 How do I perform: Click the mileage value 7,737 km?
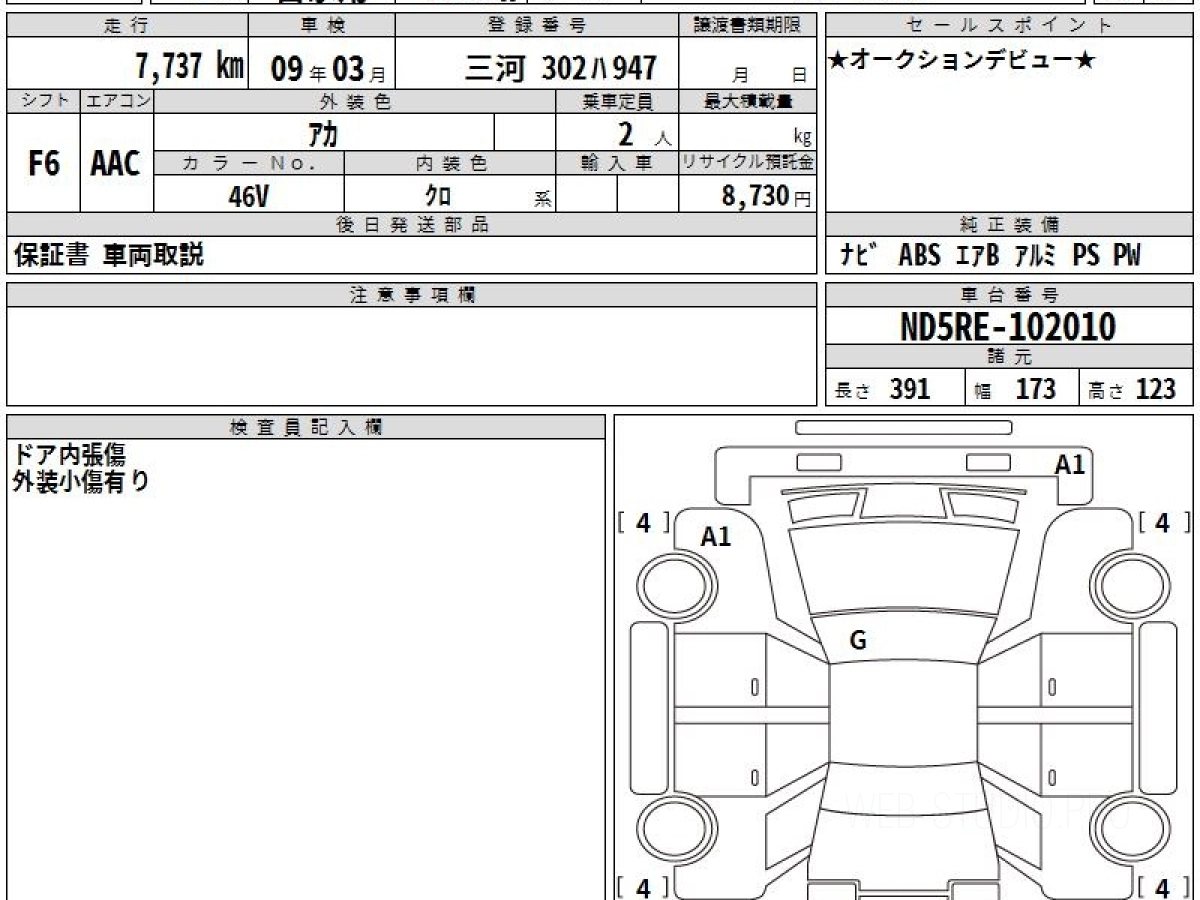(x=189, y=67)
